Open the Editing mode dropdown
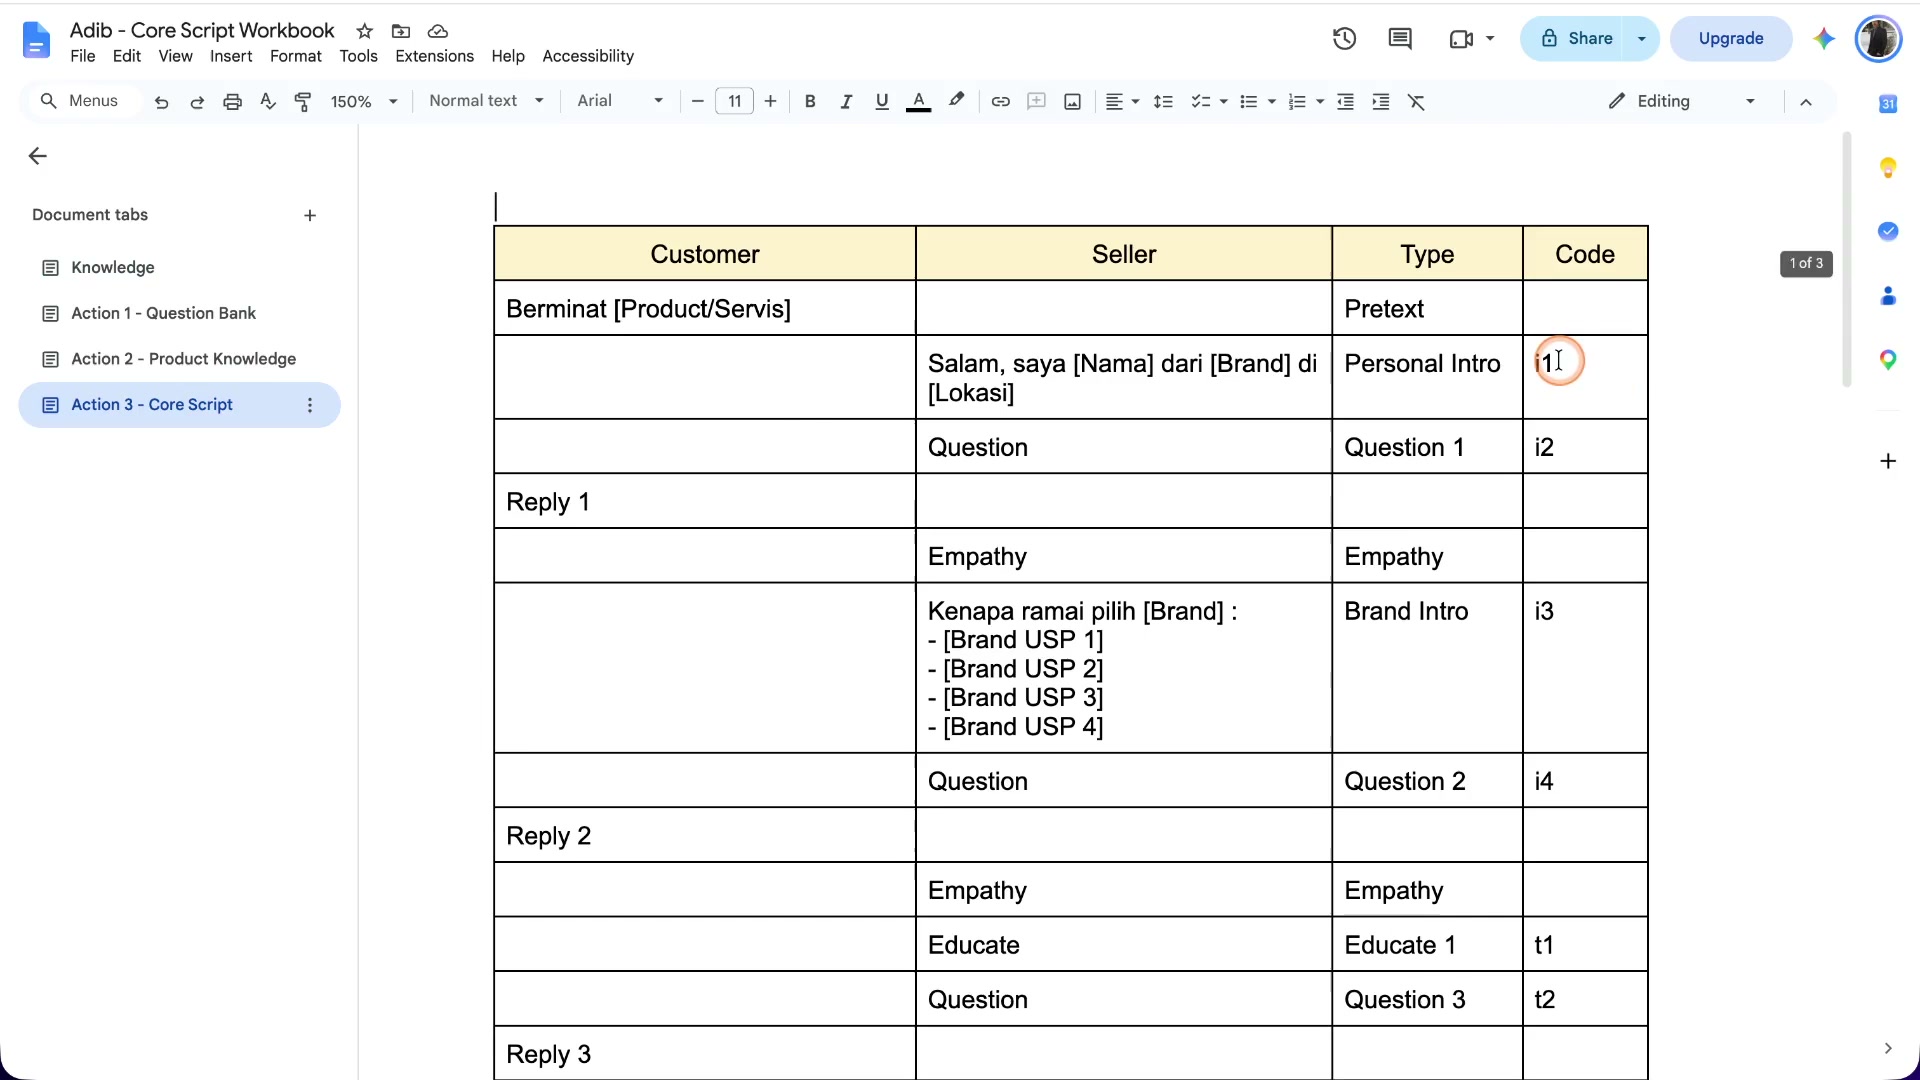The height and width of the screenshot is (1080, 1920). [x=1682, y=101]
